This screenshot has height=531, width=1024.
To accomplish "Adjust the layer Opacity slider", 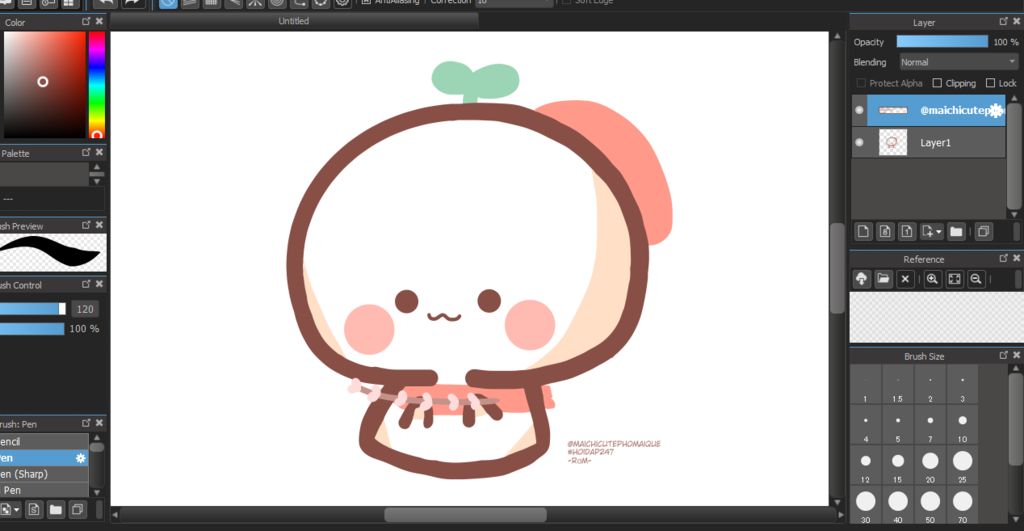I will pyautogui.click(x=942, y=41).
